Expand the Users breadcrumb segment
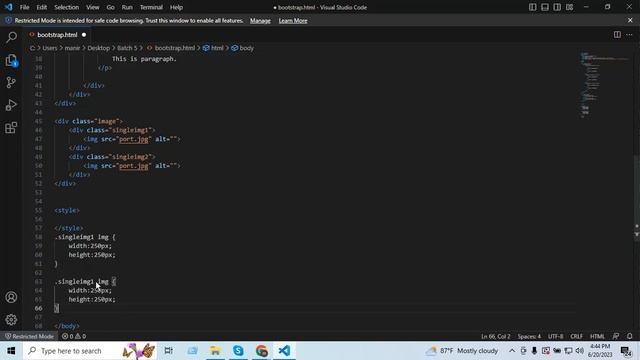This screenshot has height=360, width=640. click(50, 48)
